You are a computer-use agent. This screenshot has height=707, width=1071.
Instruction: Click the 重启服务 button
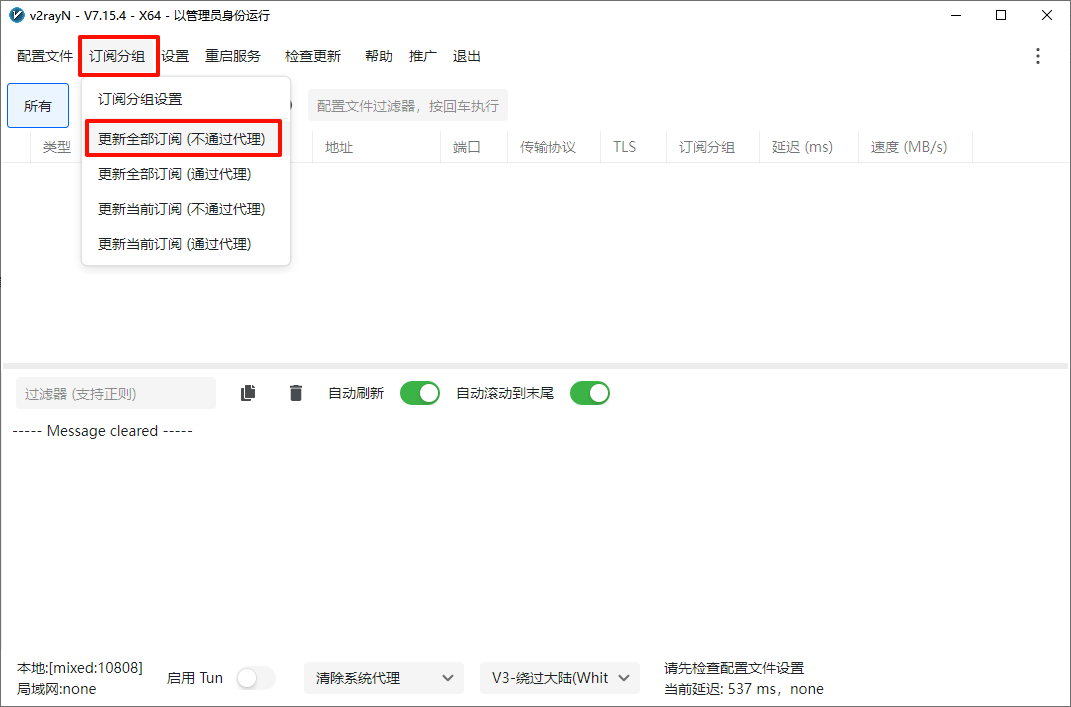pyautogui.click(x=233, y=56)
